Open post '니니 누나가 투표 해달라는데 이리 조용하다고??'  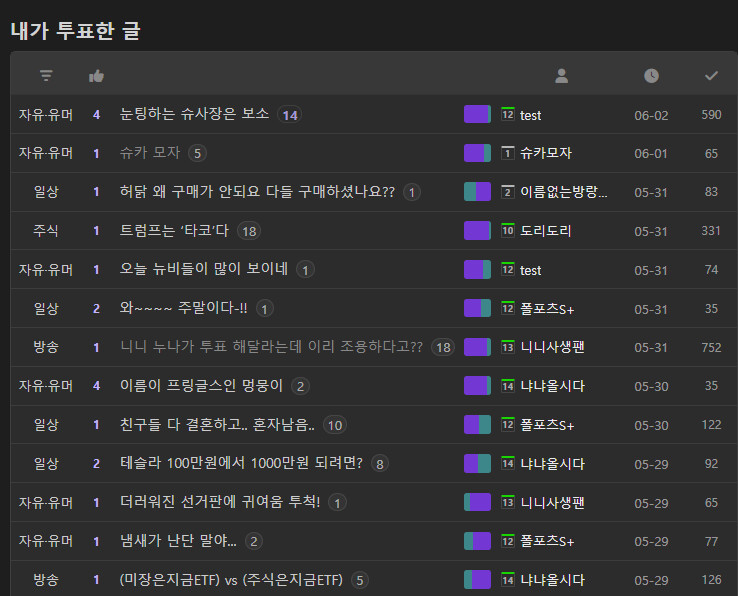[271, 347]
